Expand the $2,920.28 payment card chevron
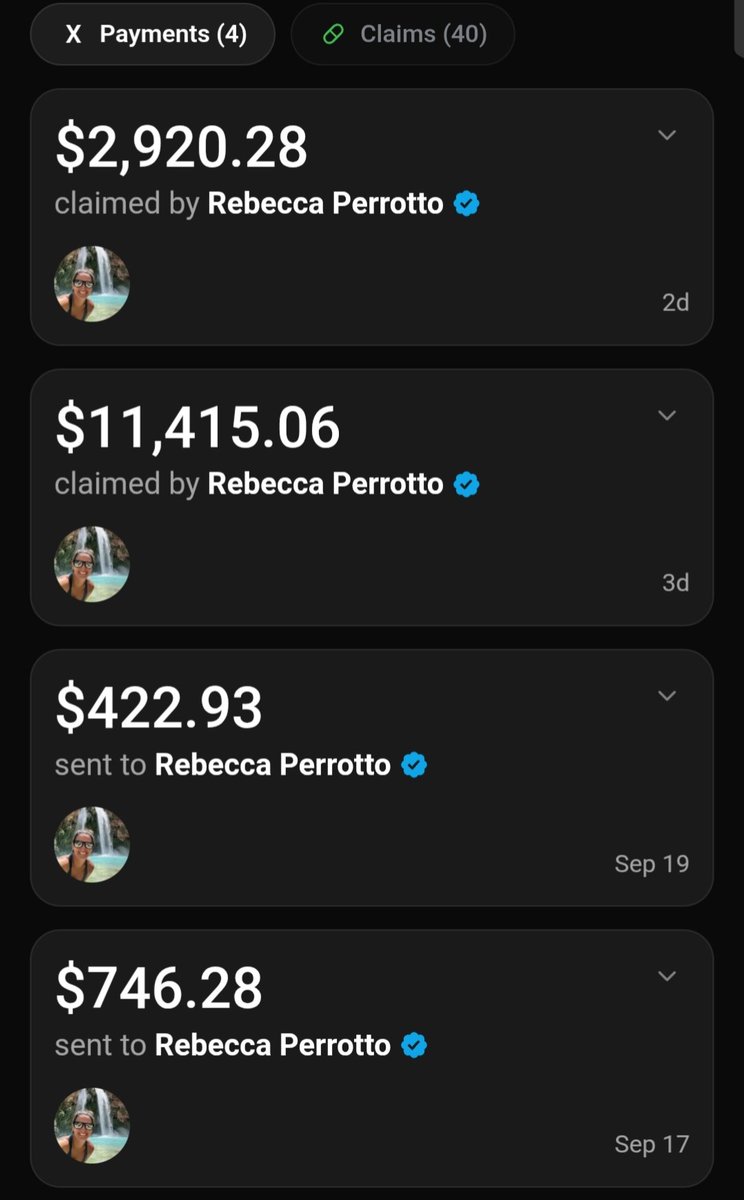This screenshot has height=1200, width=744. (667, 135)
